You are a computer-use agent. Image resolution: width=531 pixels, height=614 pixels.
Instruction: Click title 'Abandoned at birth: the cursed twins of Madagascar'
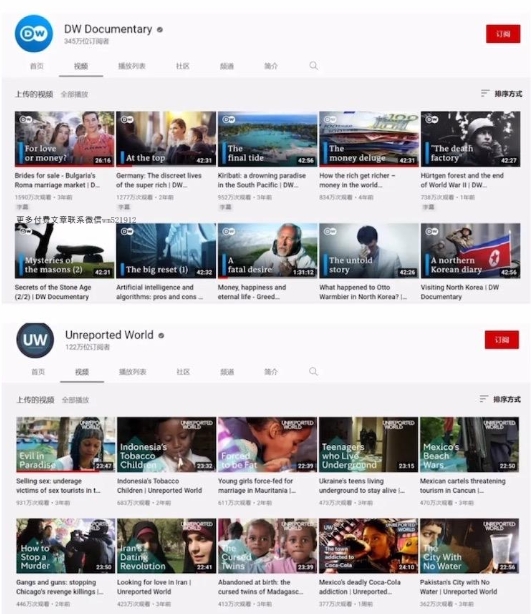click(260, 587)
